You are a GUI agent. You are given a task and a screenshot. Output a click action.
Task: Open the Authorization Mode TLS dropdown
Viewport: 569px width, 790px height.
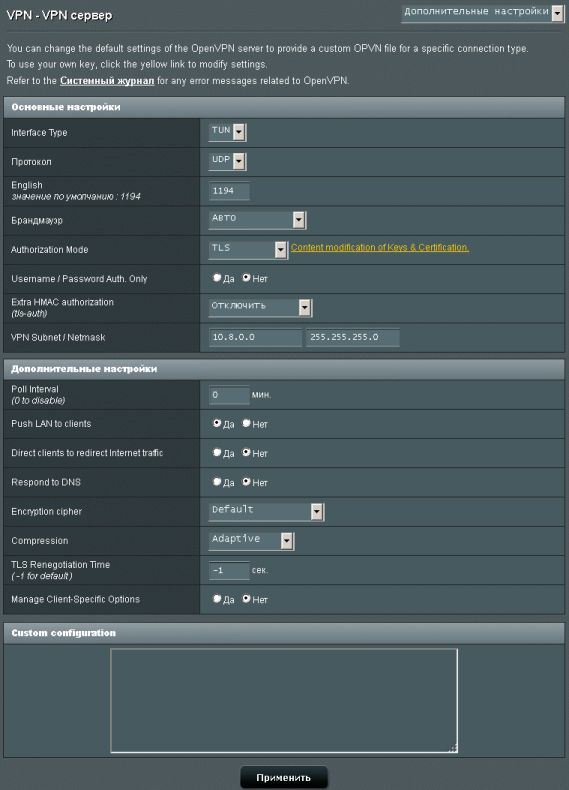click(x=248, y=249)
